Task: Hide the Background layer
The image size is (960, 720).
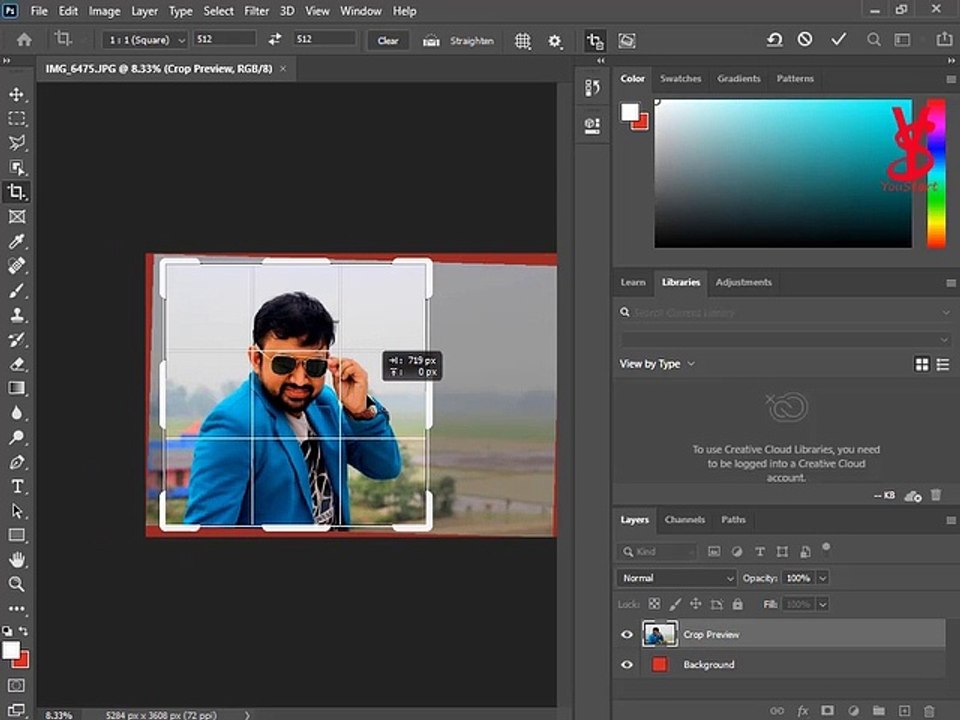Action: 626,664
